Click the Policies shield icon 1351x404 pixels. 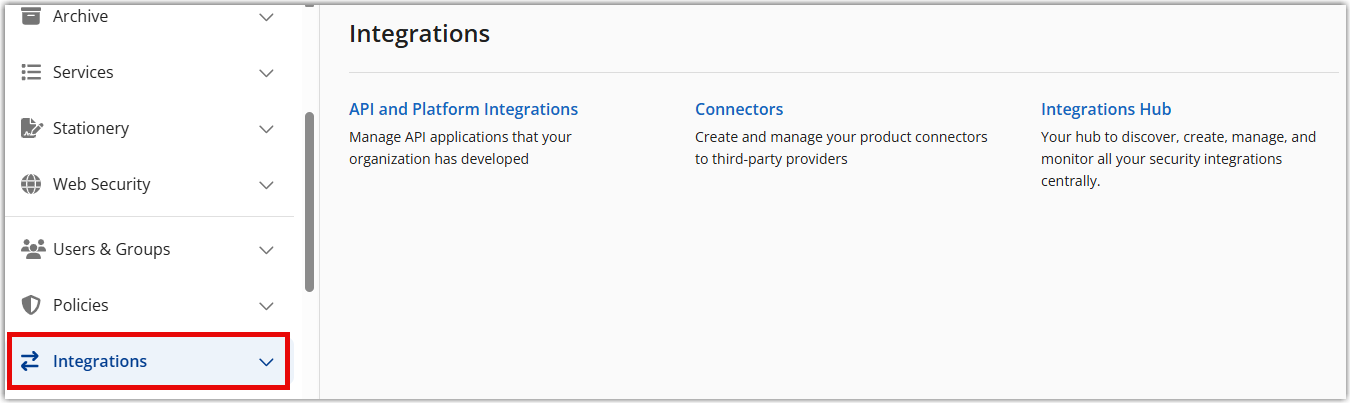[x=31, y=305]
